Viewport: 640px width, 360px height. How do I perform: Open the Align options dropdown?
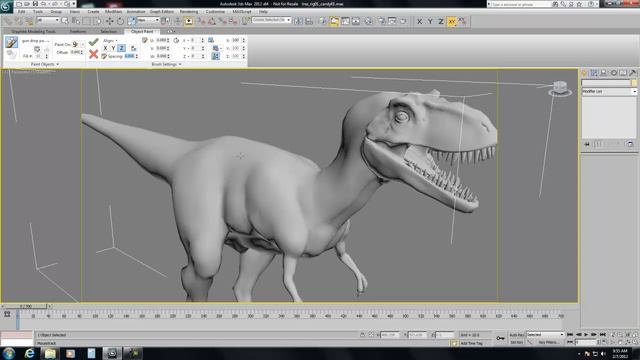point(110,40)
